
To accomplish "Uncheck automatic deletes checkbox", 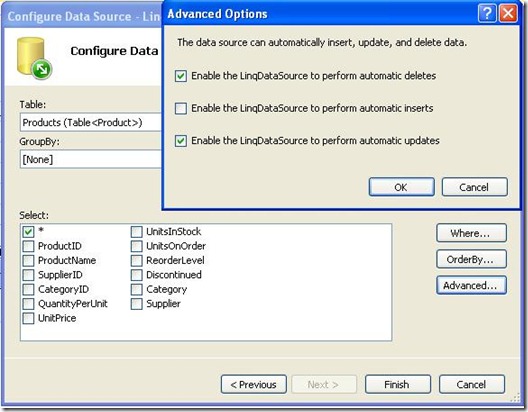I will coord(181,76).
